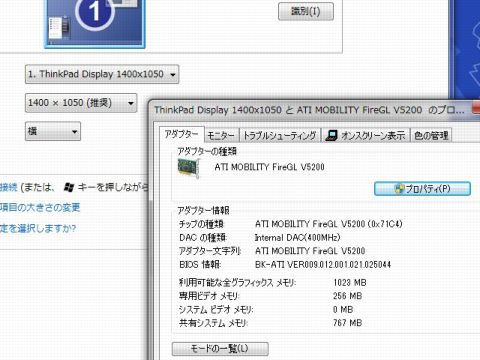This screenshot has height=360, width=480.
Task: Click the モードの一覧(L) button
Action: pyautogui.click(x=220, y=349)
